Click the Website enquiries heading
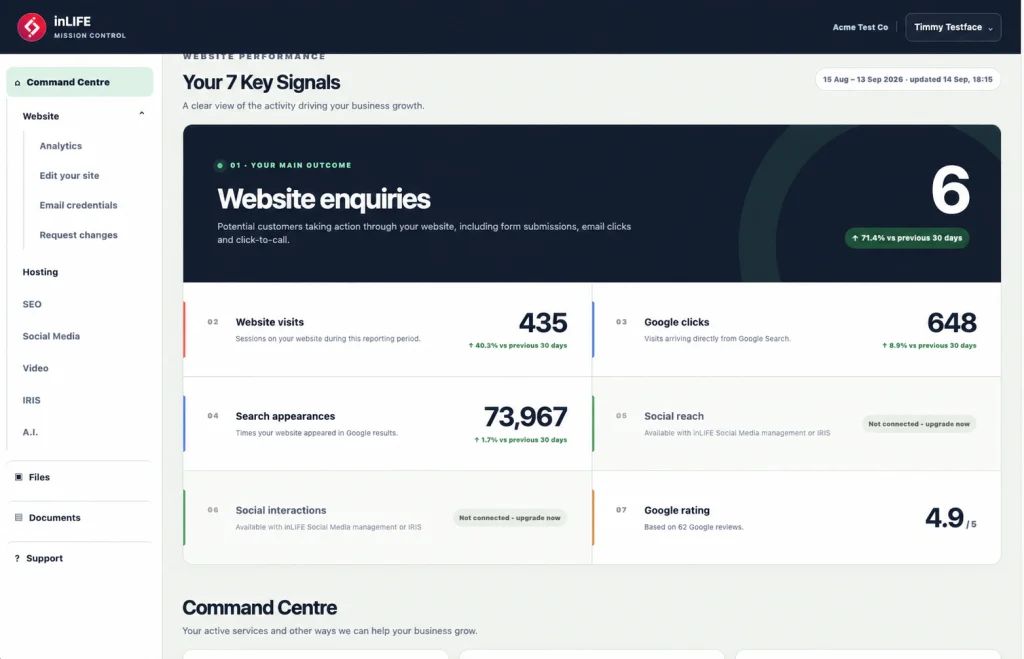The height and width of the screenshot is (659, 1024). tap(324, 199)
